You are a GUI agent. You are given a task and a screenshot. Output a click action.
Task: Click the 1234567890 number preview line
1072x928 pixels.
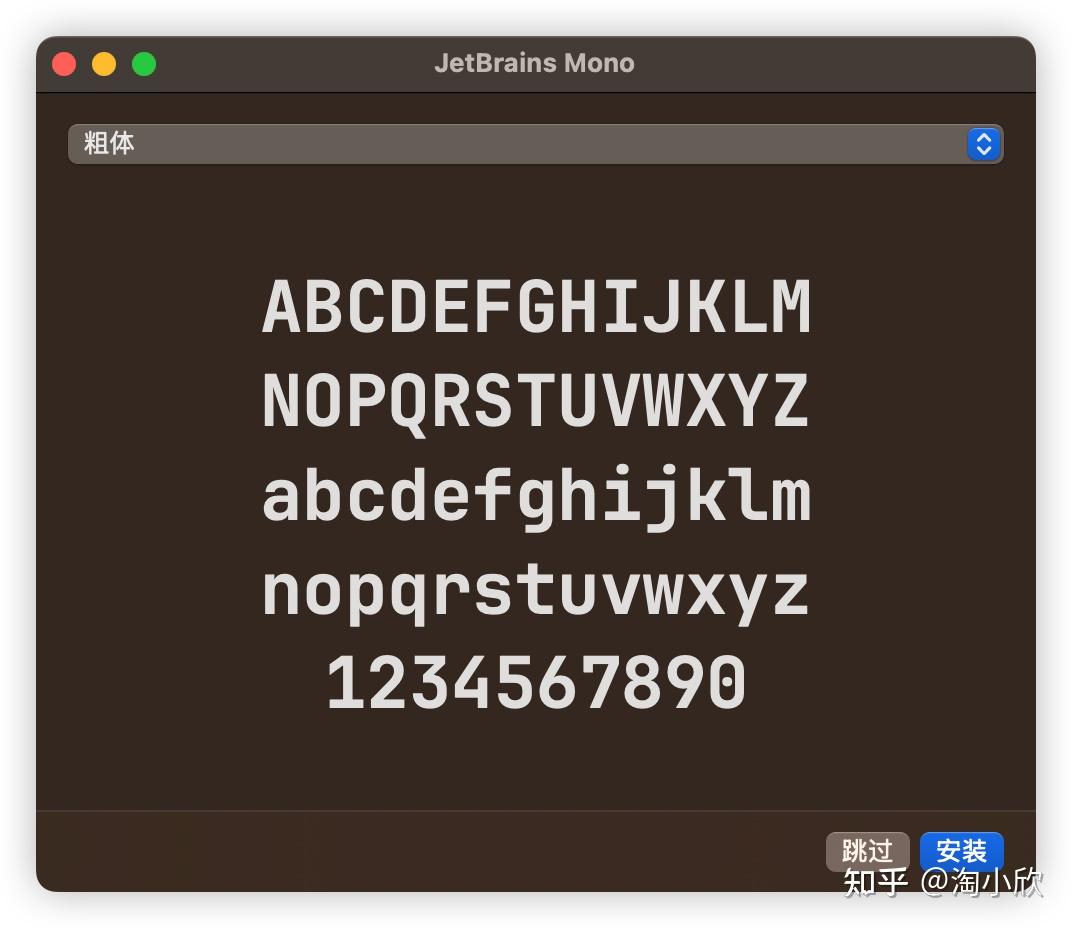coord(535,680)
